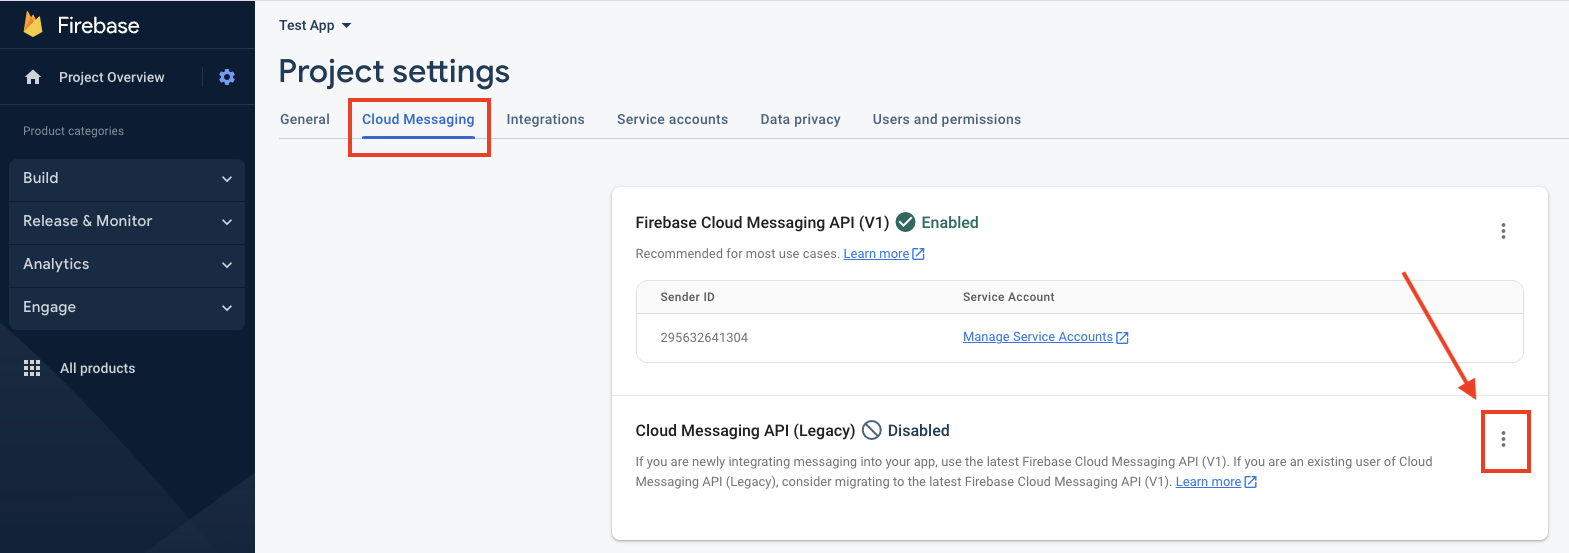This screenshot has width=1569, height=553.
Task: Expand the Engage category
Action: click(x=127, y=307)
